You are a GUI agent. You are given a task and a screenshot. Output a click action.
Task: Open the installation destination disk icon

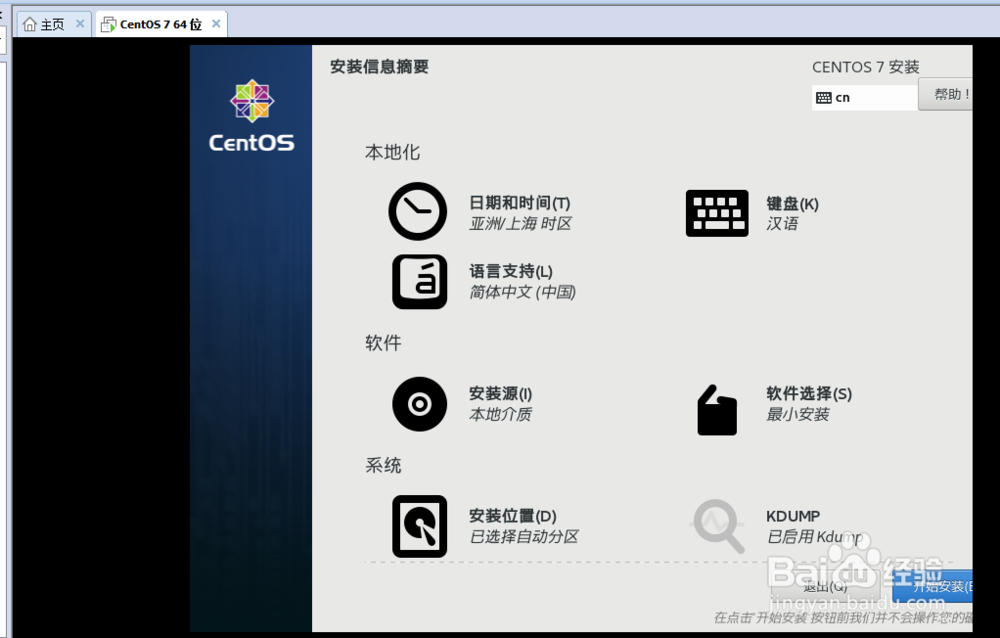420,526
